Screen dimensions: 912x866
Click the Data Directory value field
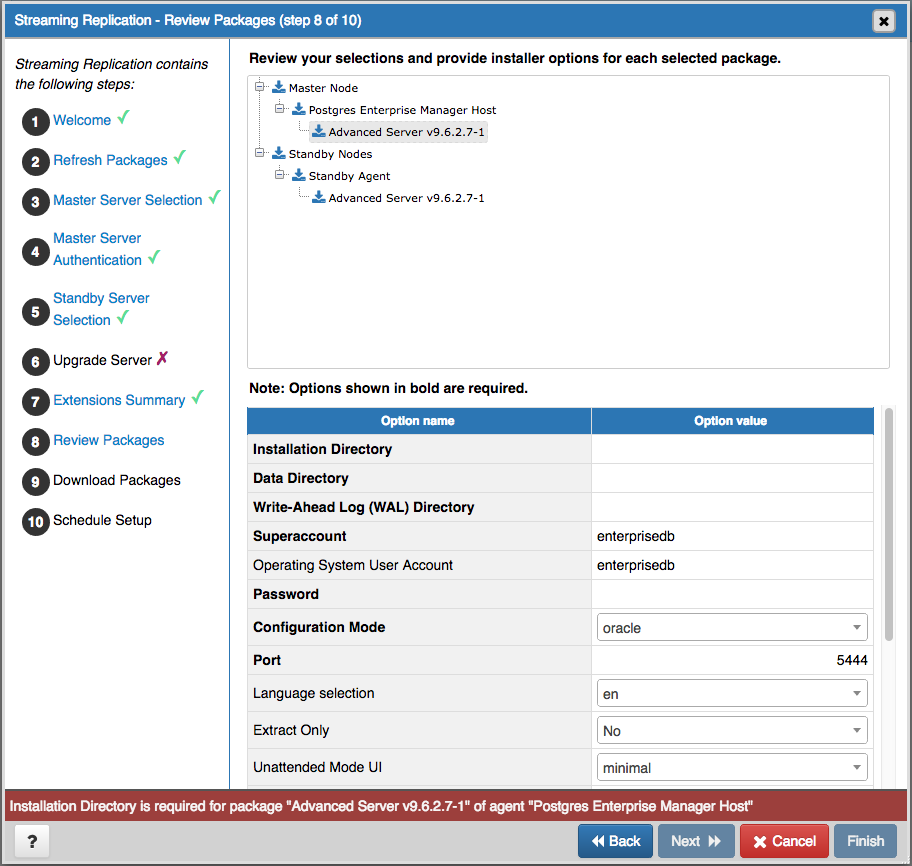pyautogui.click(x=732, y=478)
